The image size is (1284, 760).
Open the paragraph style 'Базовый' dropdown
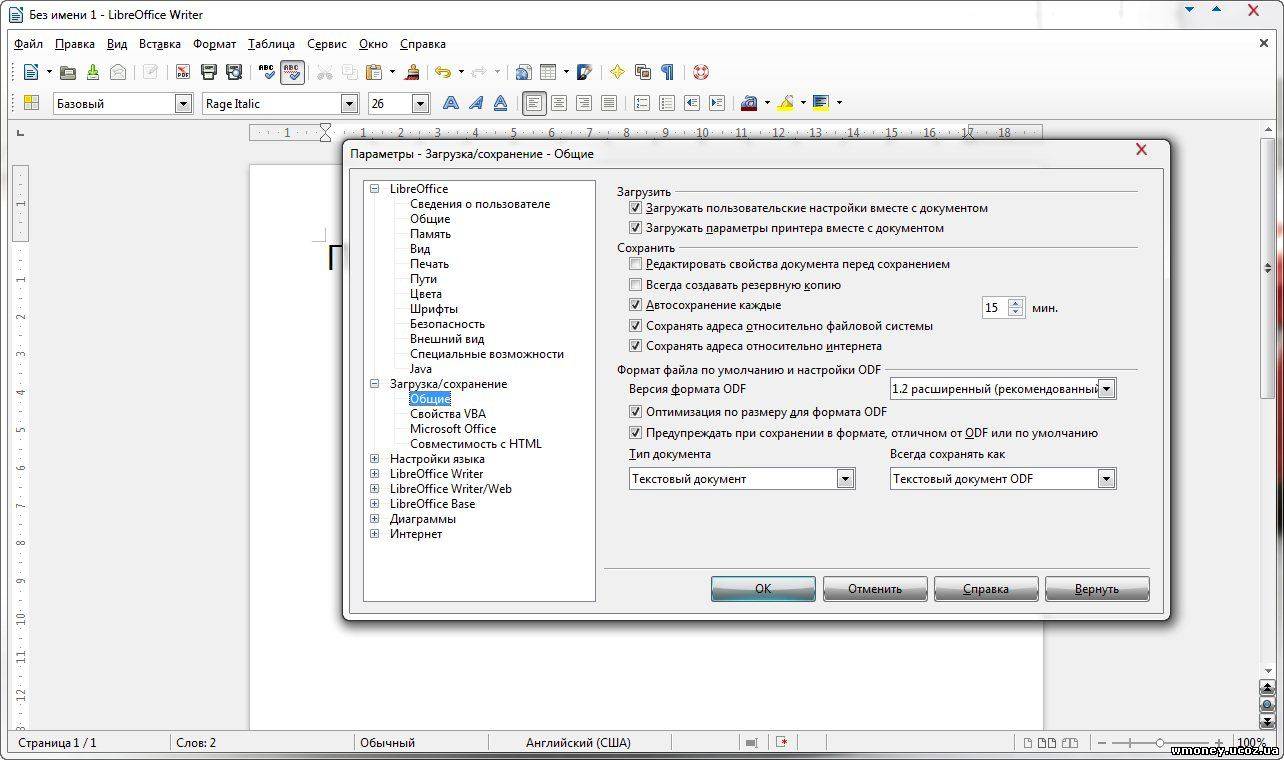(183, 103)
